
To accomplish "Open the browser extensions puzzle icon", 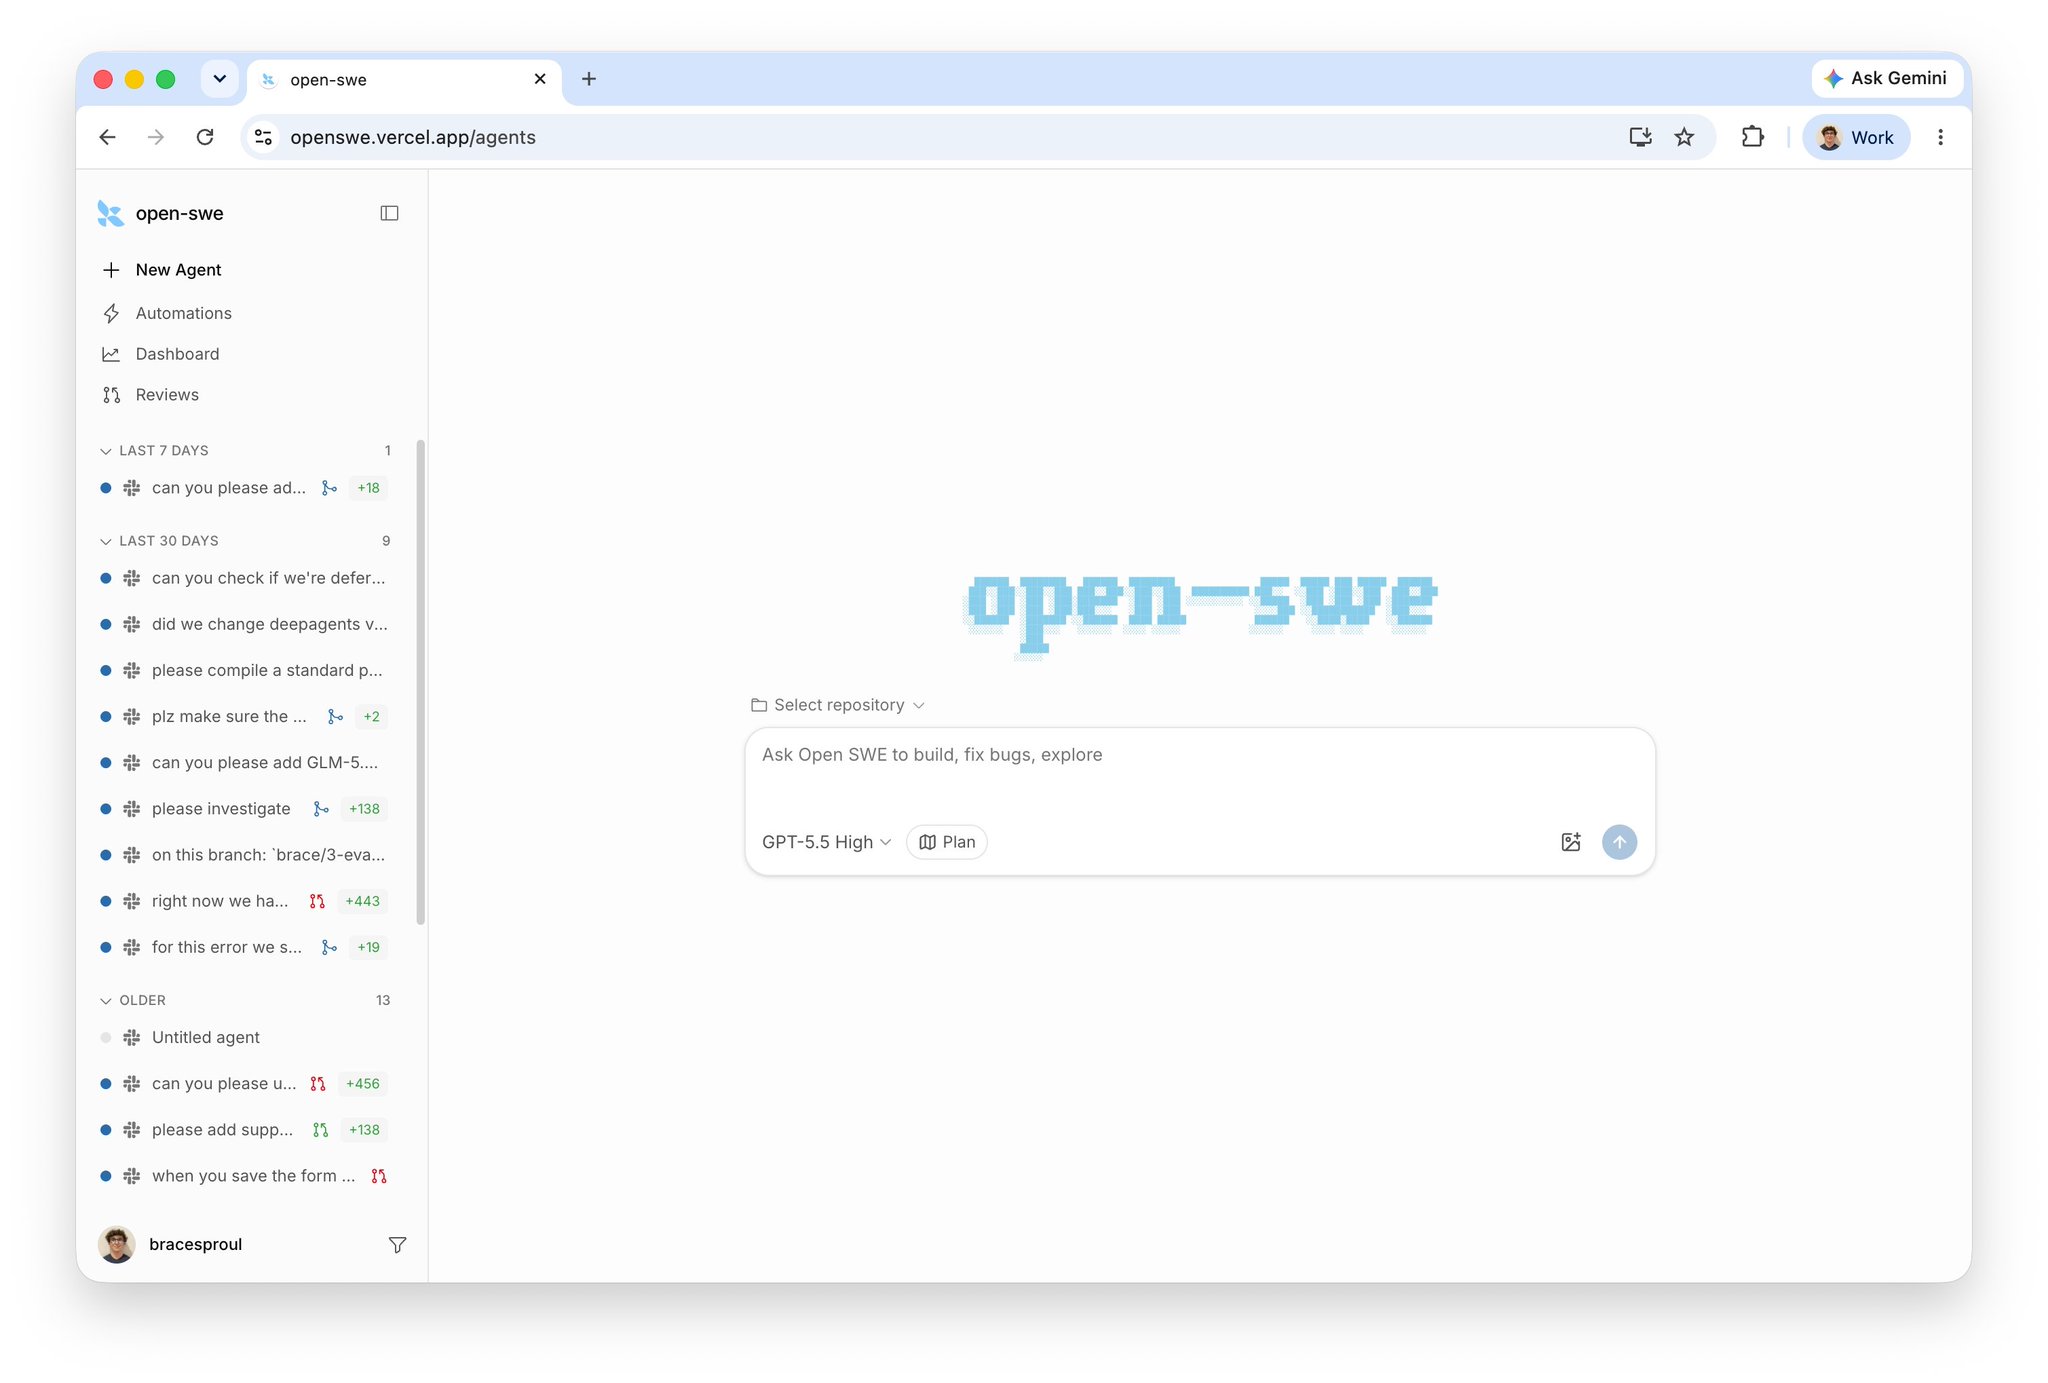I will click(1753, 137).
